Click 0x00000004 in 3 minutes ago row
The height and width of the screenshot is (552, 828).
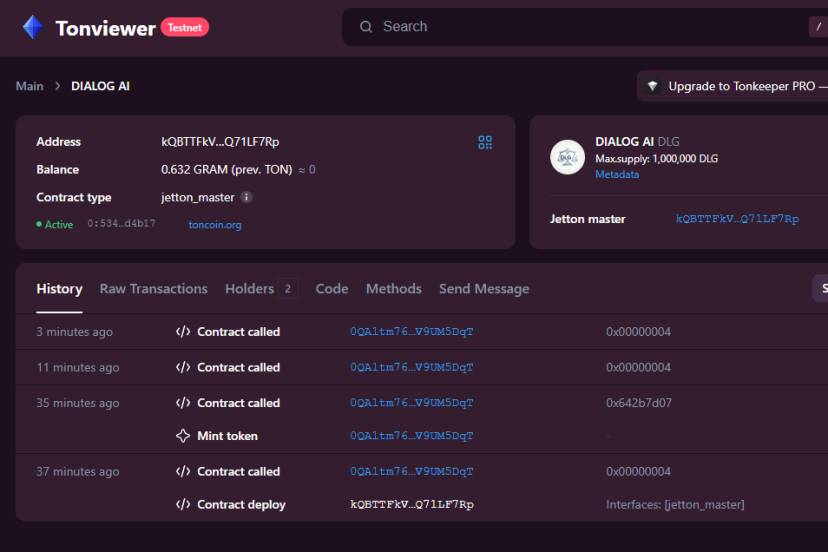pyautogui.click(x=638, y=332)
